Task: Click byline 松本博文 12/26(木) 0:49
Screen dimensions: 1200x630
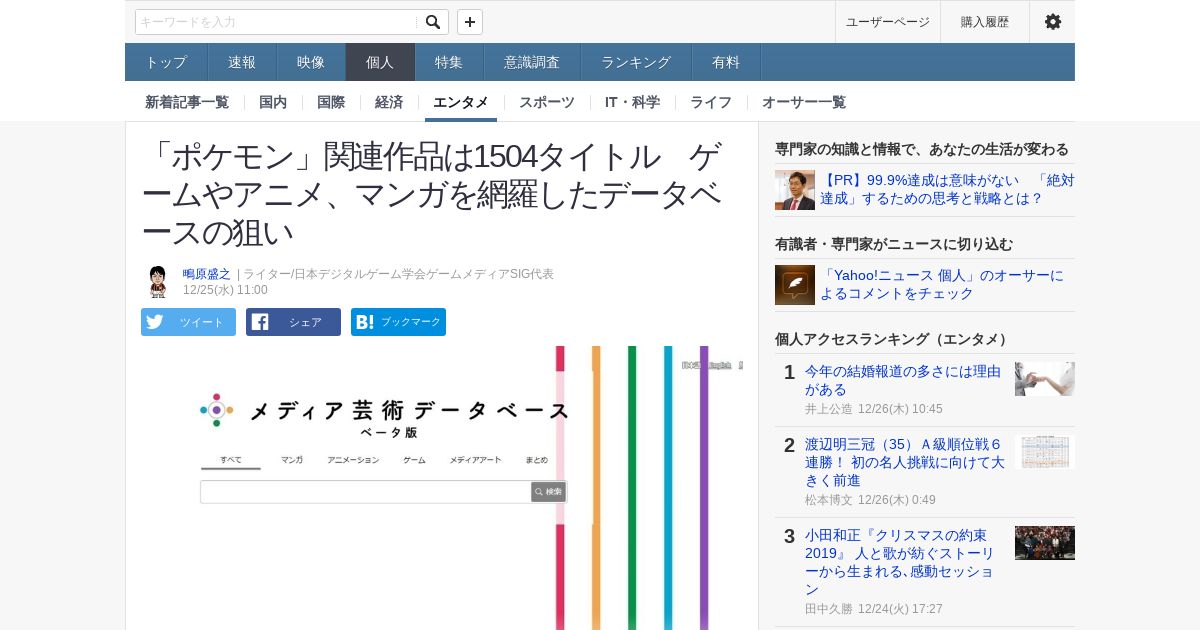Action: pyautogui.click(x=870, y=500)
